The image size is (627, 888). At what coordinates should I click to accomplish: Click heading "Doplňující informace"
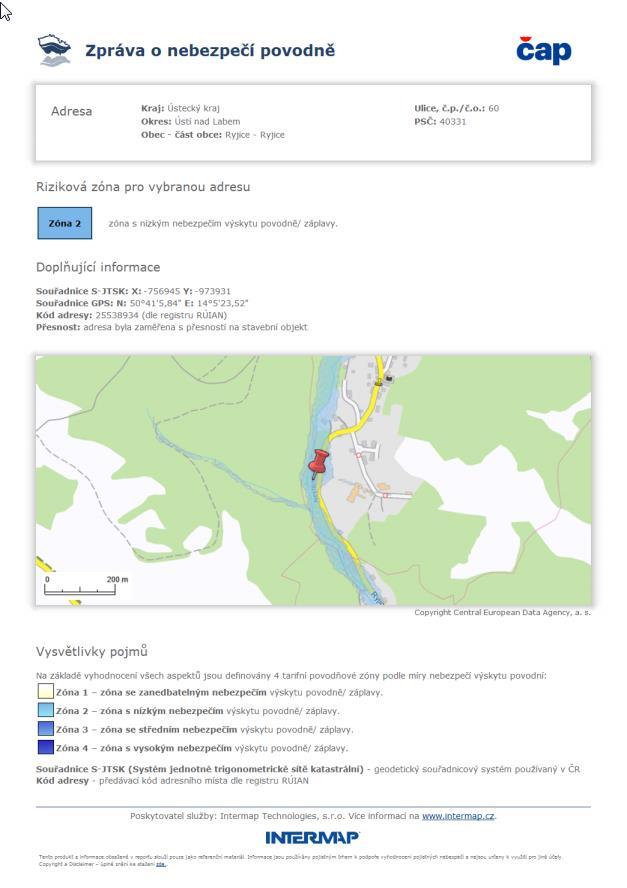tap(98, 267)
